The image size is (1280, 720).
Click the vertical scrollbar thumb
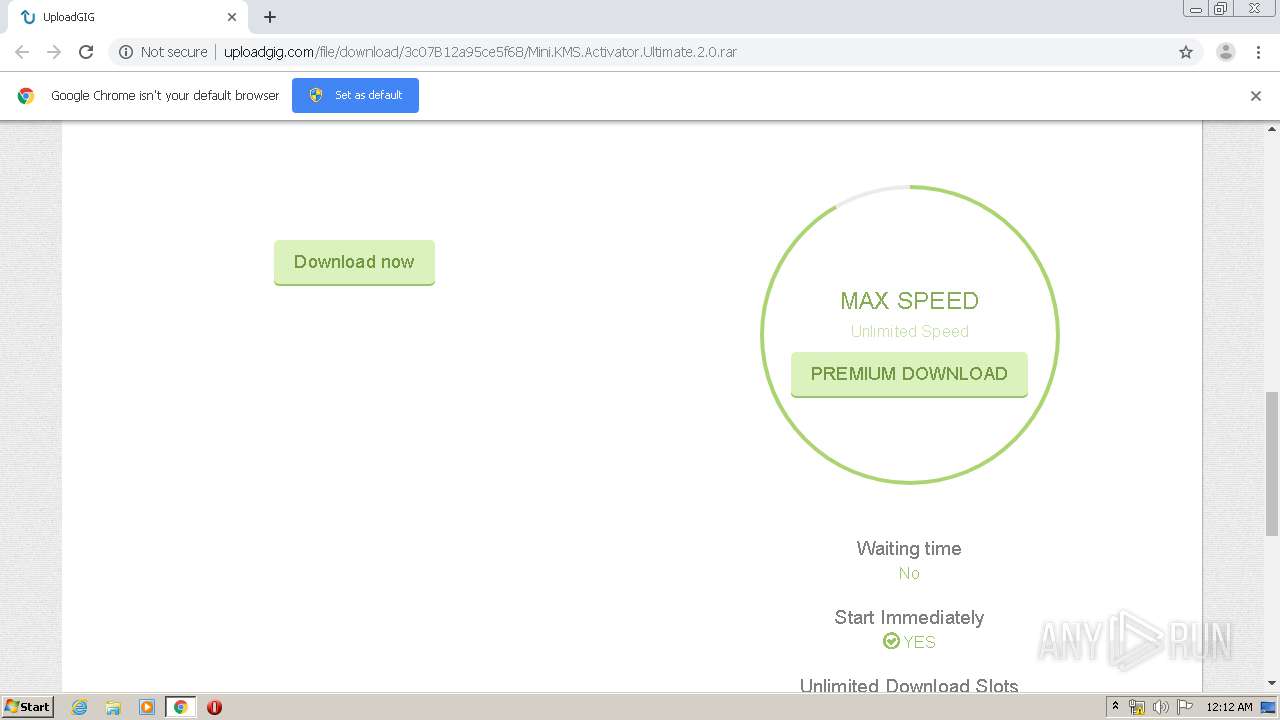[1272, 465]
